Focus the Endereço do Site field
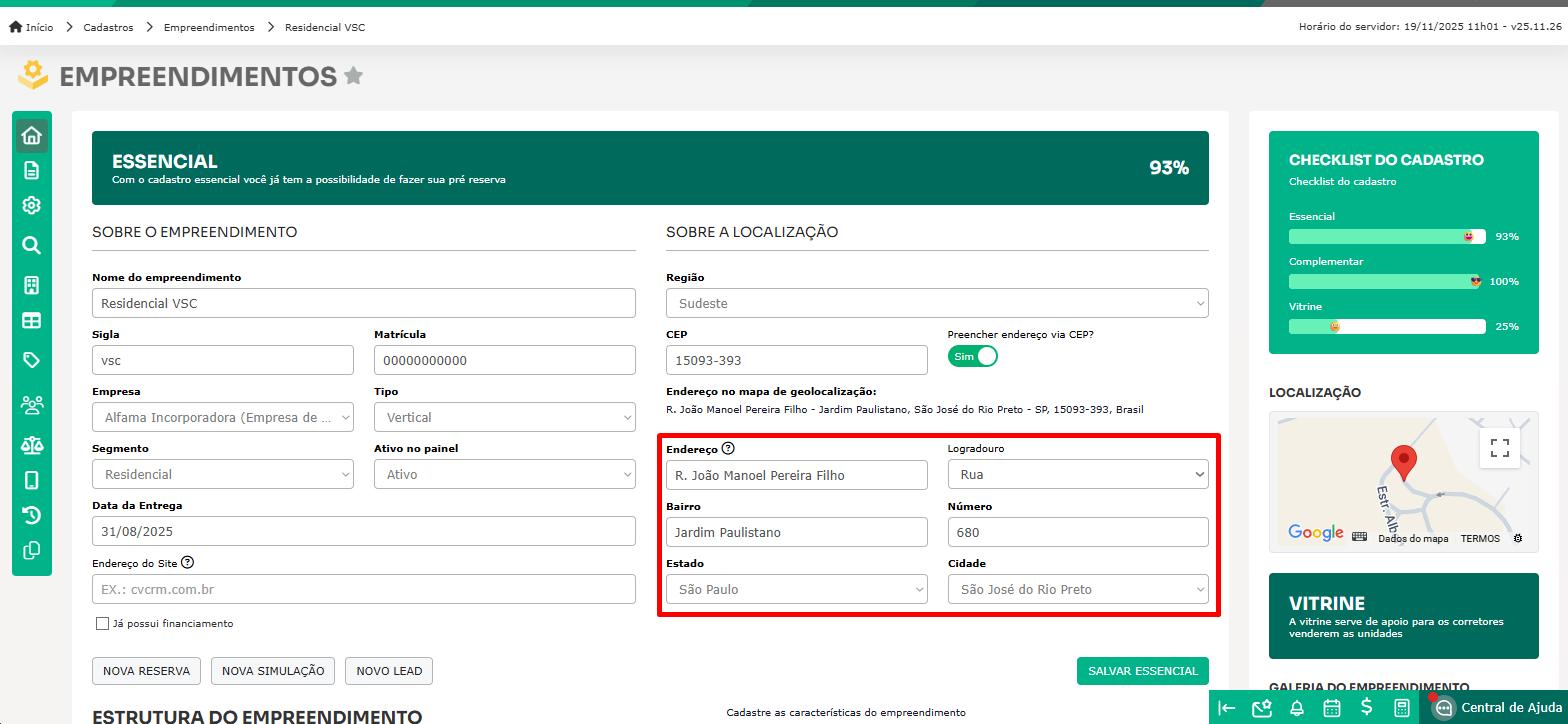Viewport: 1568px width, 724px height. tap(364, 589)
